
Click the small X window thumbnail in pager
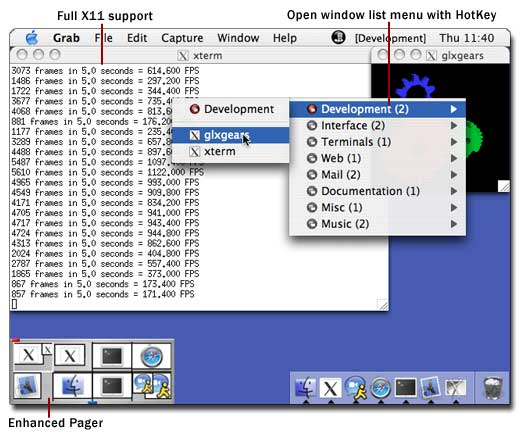click(48, 350)
